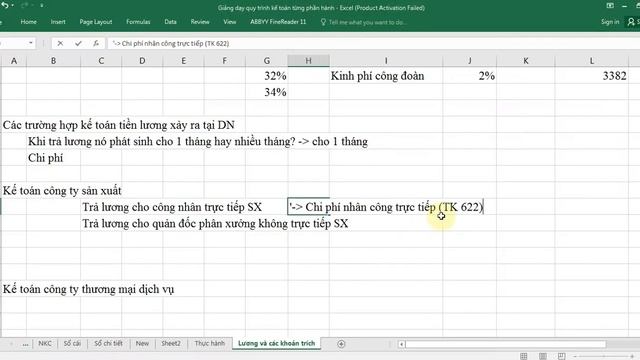
Task: Click the horizontal scrollbar left arrow
Action: [402, 344]
